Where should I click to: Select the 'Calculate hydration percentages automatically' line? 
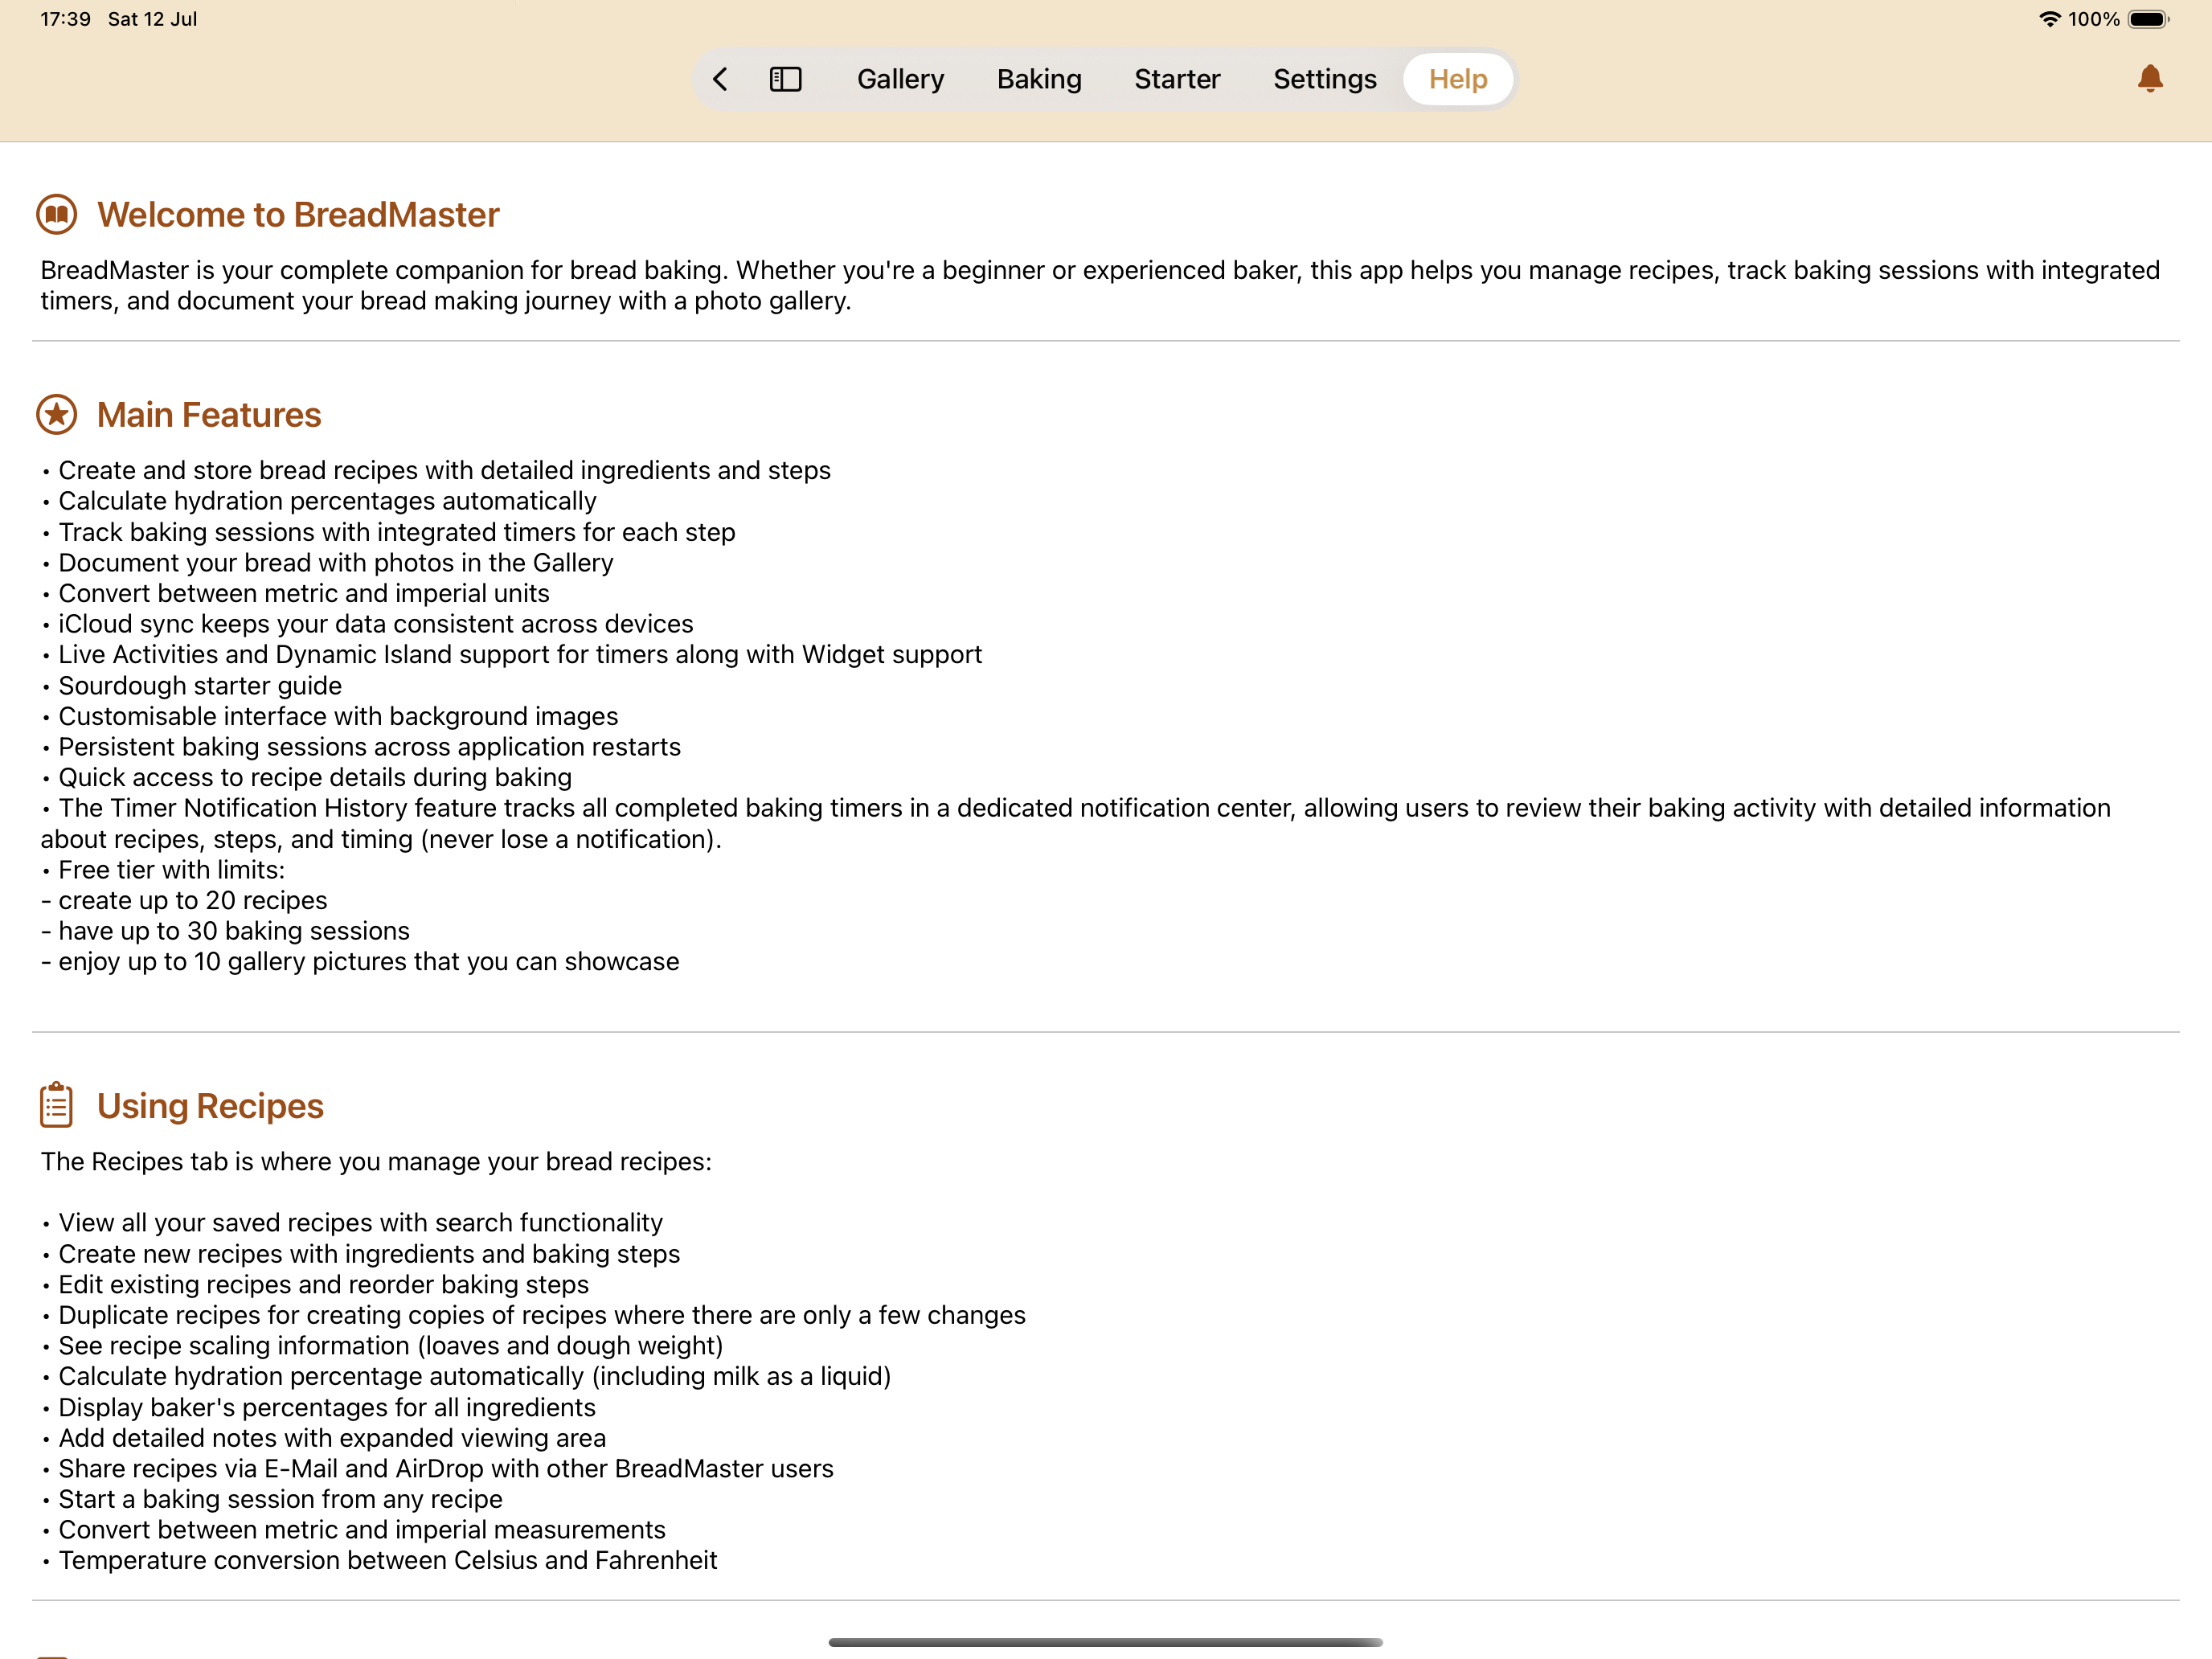[319, 501]
